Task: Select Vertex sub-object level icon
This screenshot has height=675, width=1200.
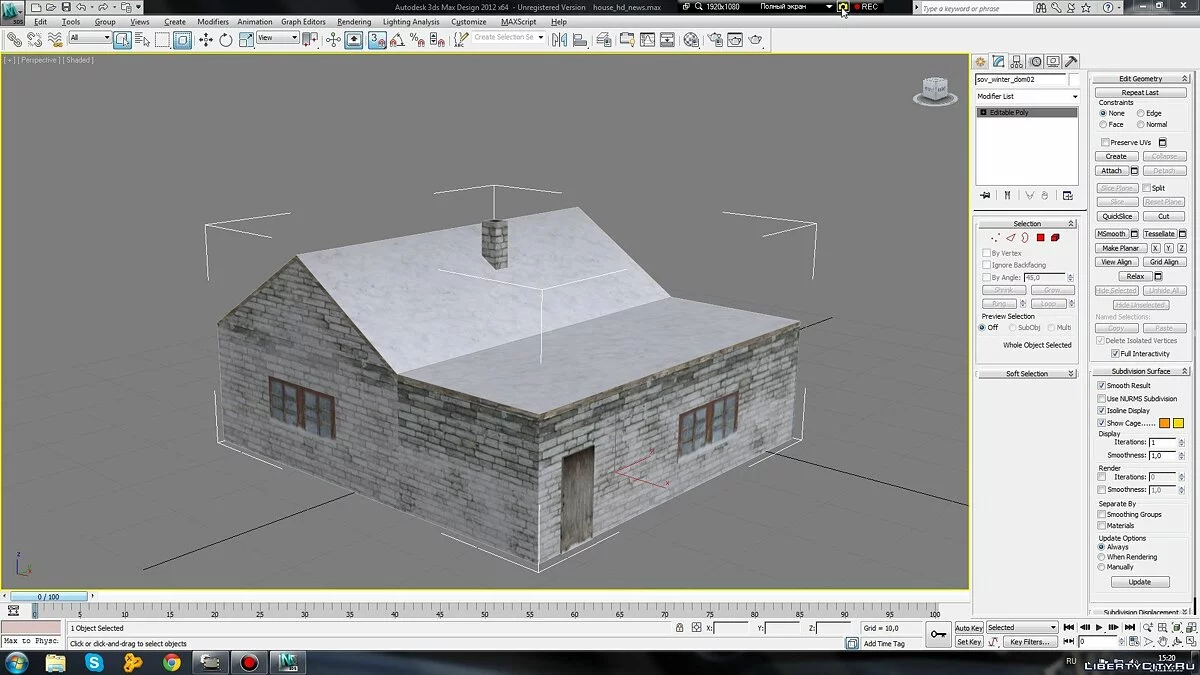Action: 995,238
